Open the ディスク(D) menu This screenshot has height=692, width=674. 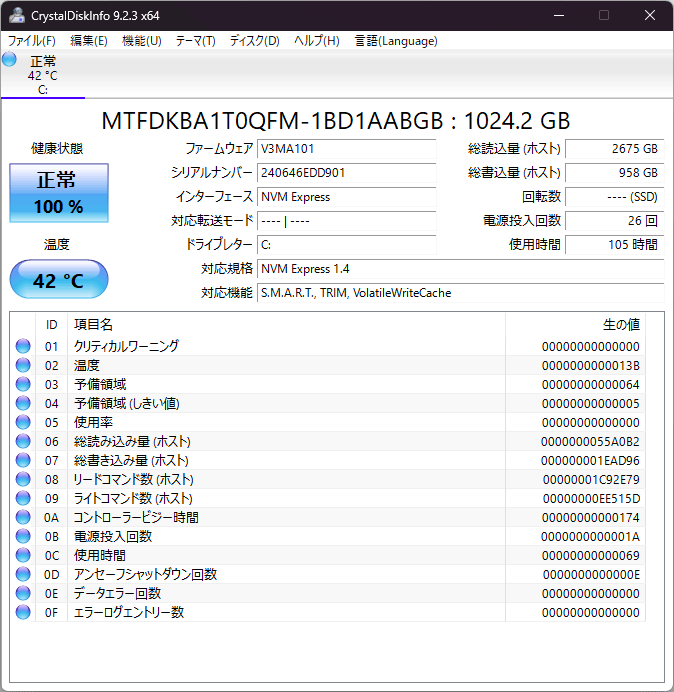pyautogui.click(x=254, y=41)
